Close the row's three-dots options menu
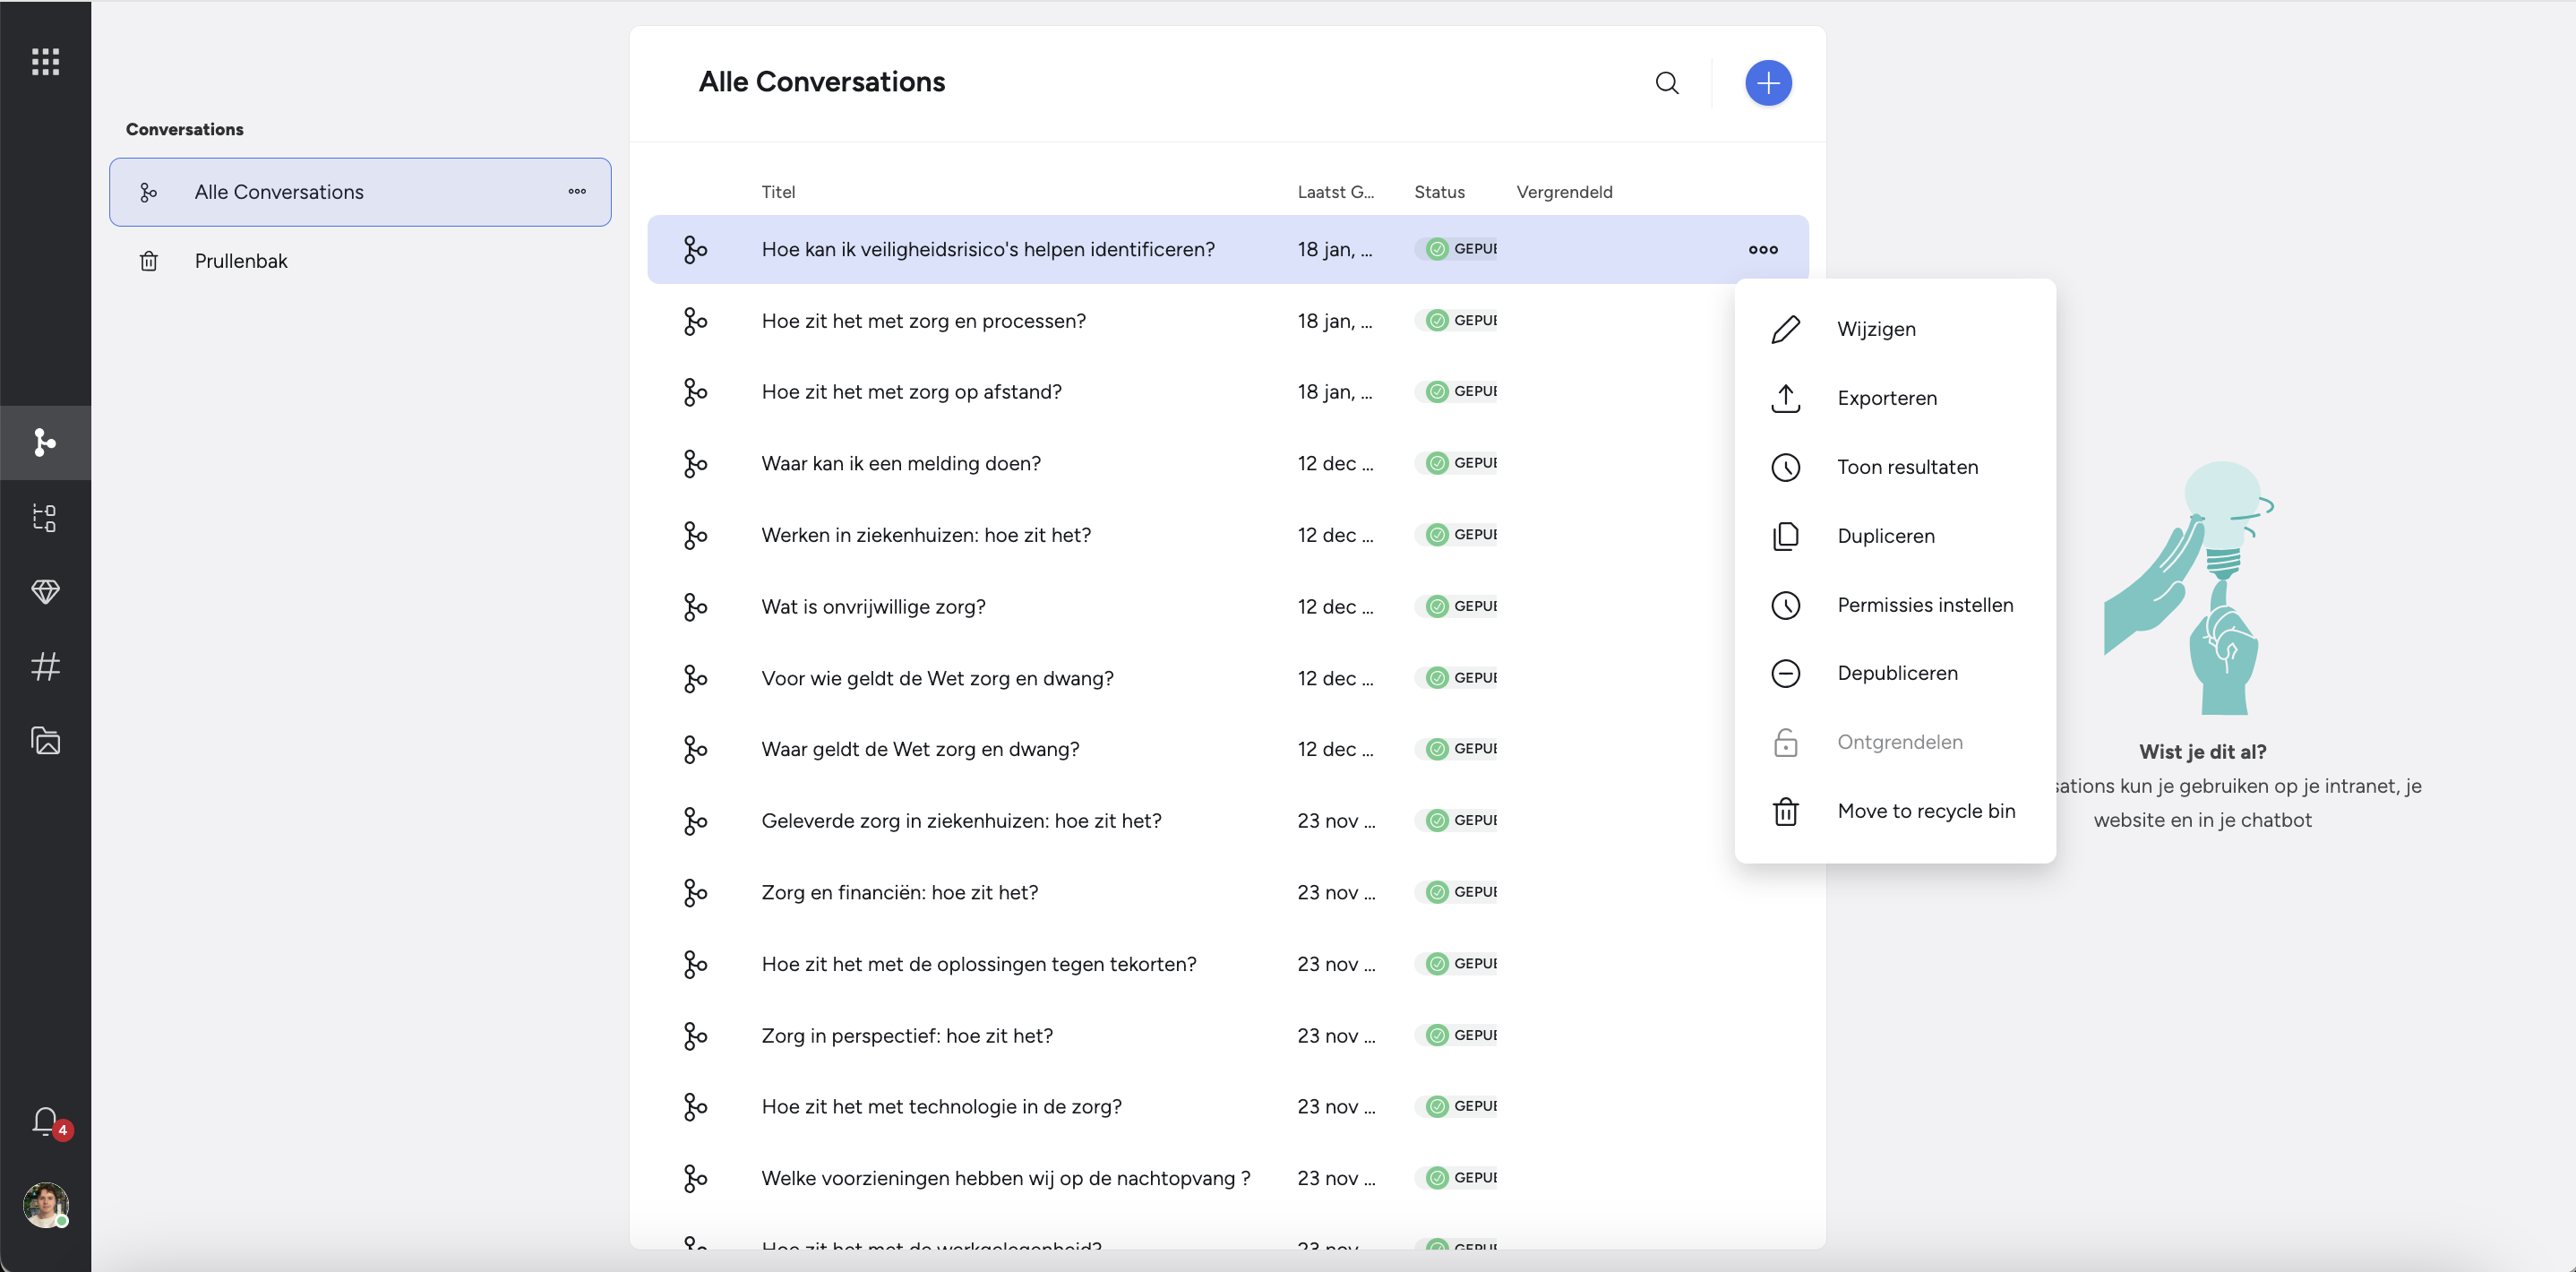 [x=1762, y=250]
